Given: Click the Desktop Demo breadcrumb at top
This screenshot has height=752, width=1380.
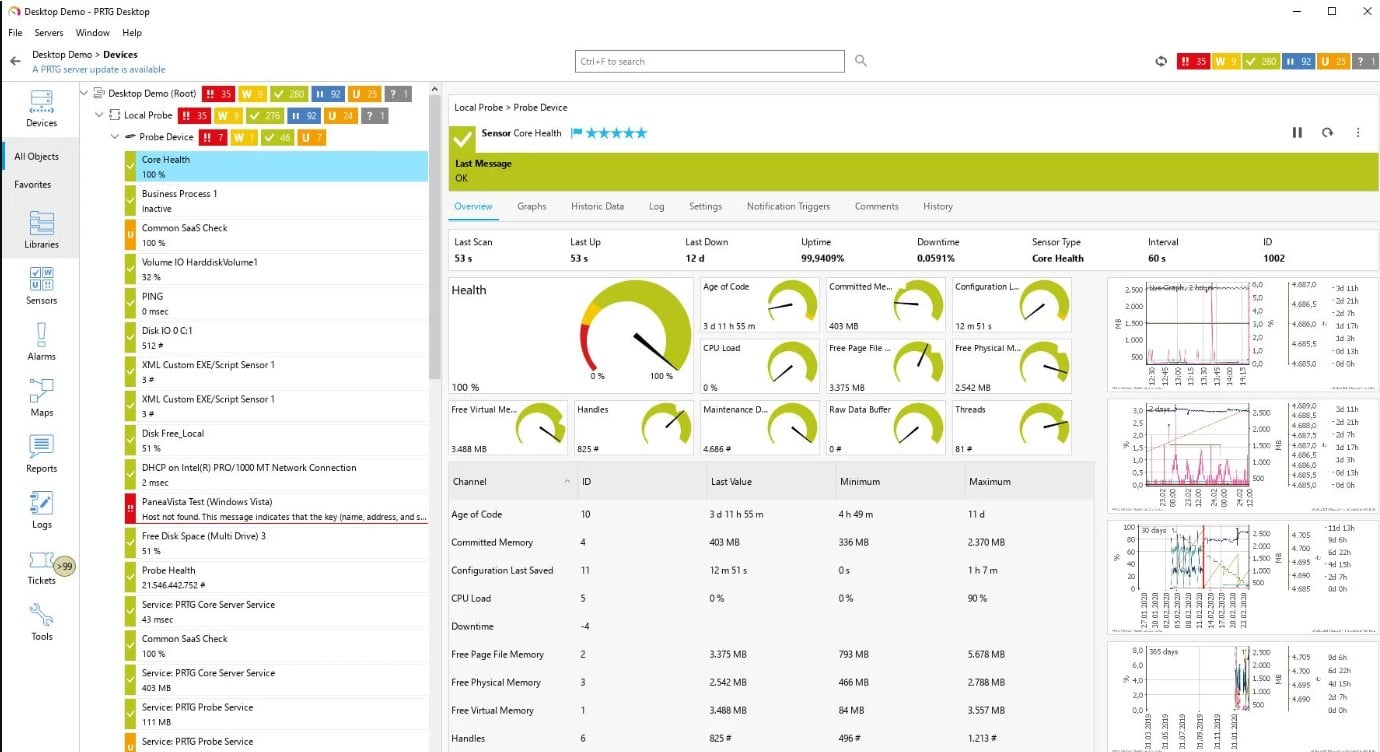Looking at the screenshot, I should point(62,55).
